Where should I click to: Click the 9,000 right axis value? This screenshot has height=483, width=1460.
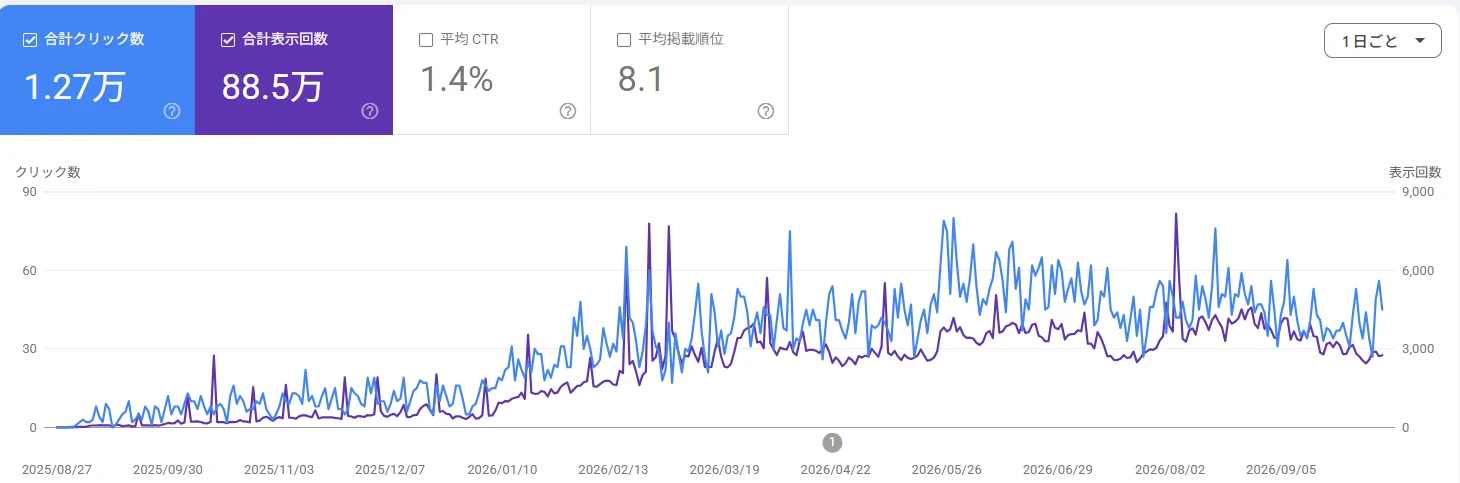coord(1420,192)
